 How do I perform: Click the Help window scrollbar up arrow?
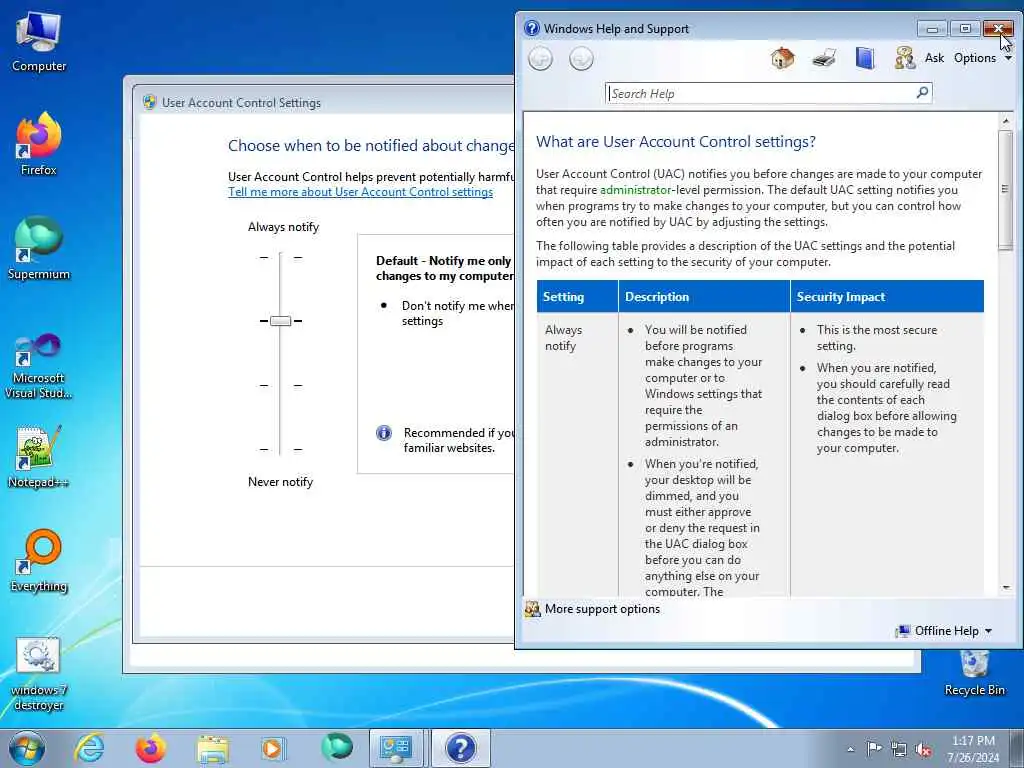(x=1006, y=121)
